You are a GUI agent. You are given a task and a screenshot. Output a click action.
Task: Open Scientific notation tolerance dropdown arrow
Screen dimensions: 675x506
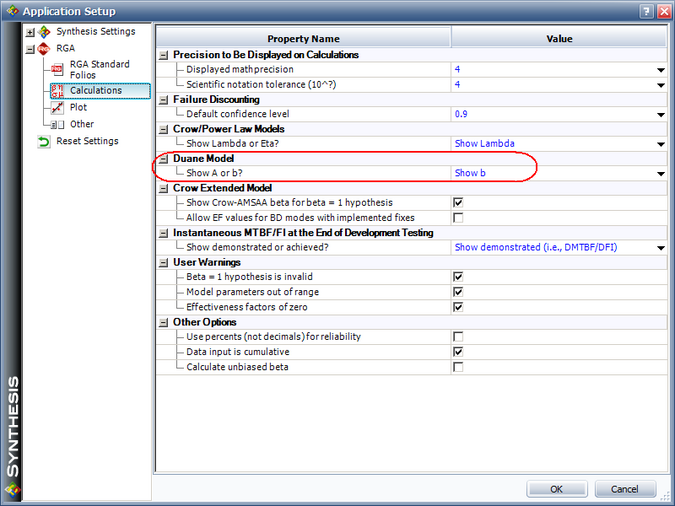click(x=661, y=85)
